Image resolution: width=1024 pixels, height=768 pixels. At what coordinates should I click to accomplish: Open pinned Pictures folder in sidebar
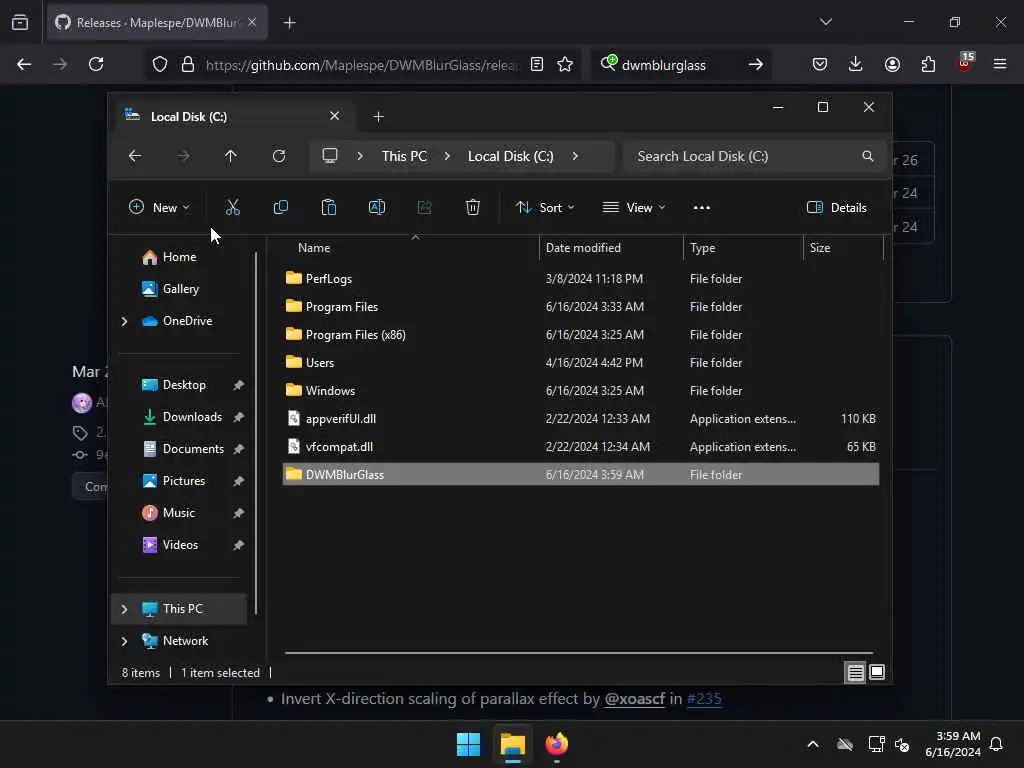pos(174,481)
